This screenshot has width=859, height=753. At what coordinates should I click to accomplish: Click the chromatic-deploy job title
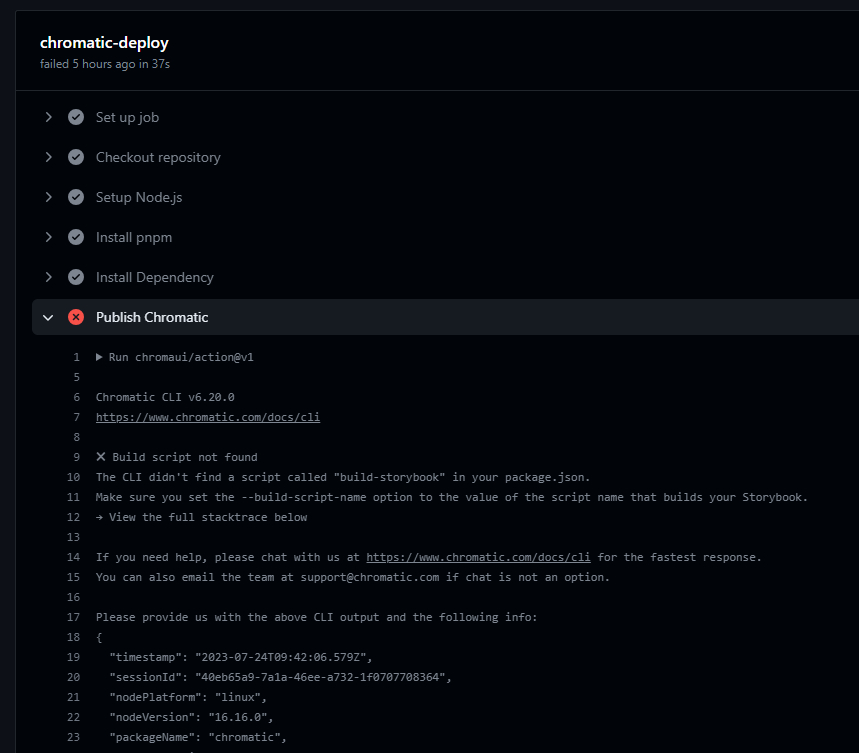[x=104, y=43]
